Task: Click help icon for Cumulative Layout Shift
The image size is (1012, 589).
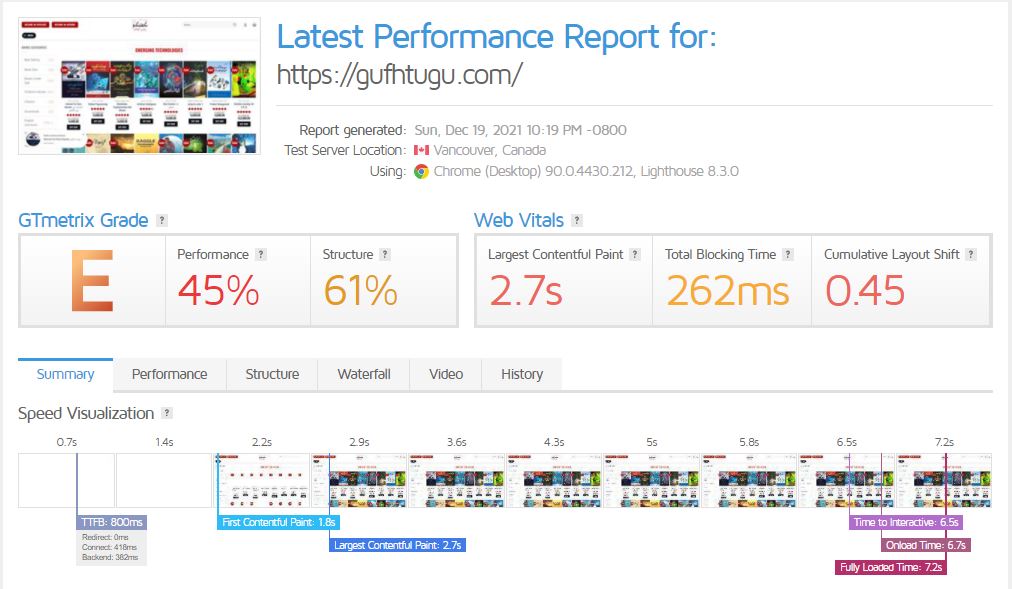Action: coord(971,255)
